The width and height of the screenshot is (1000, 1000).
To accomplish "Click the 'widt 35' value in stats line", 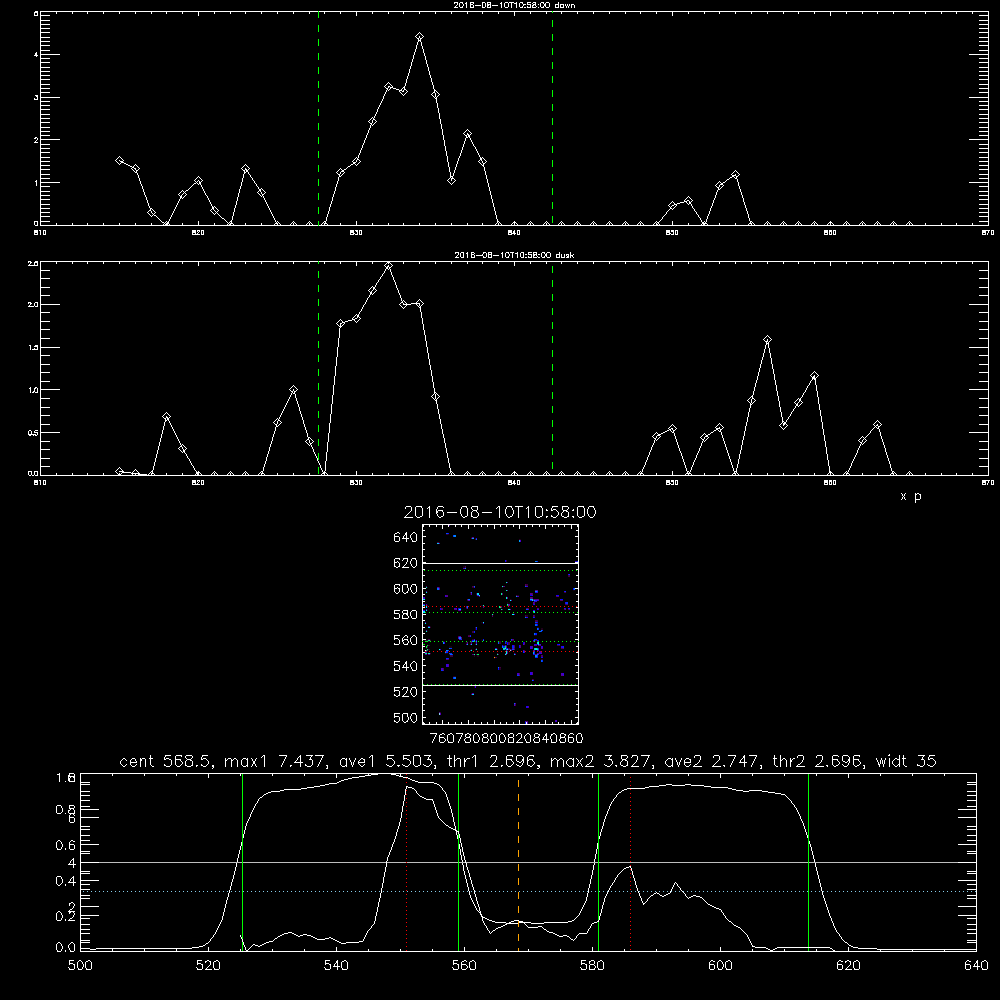I will tap(906, 761).
